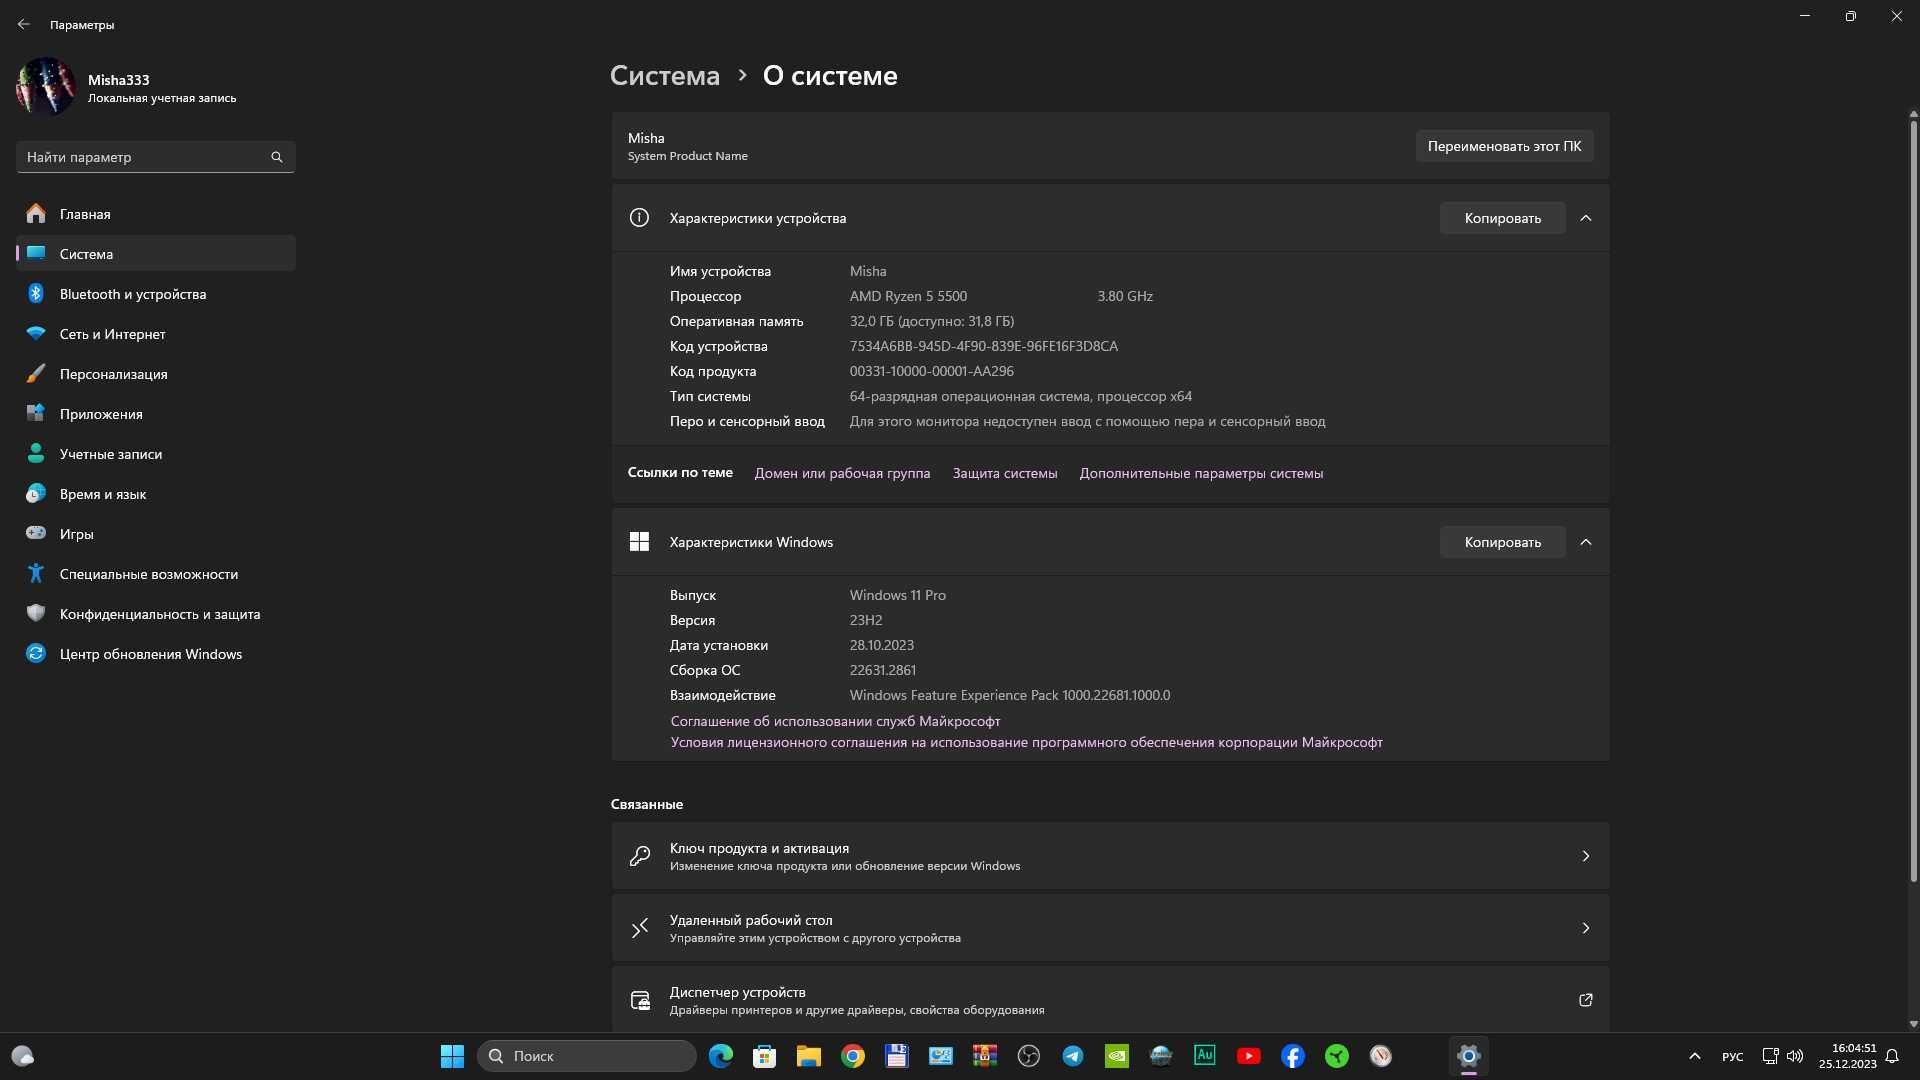Show hidden tray icons chevron
The width and height of the screenshot is (1920, 1080).
pos(1694,1056)
